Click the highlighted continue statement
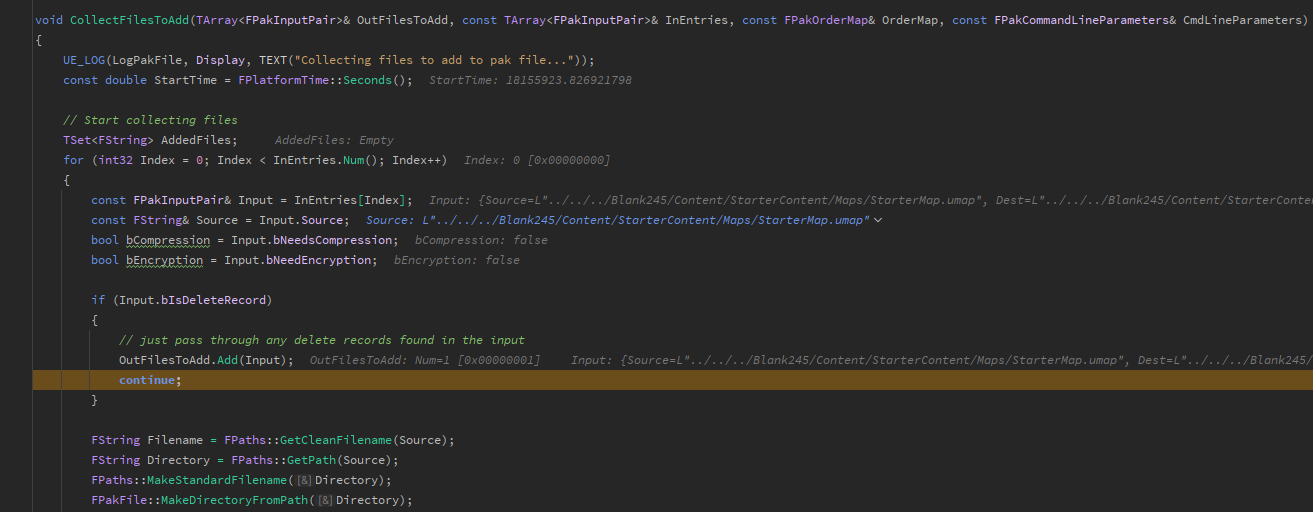 click(x=151, y=380)
